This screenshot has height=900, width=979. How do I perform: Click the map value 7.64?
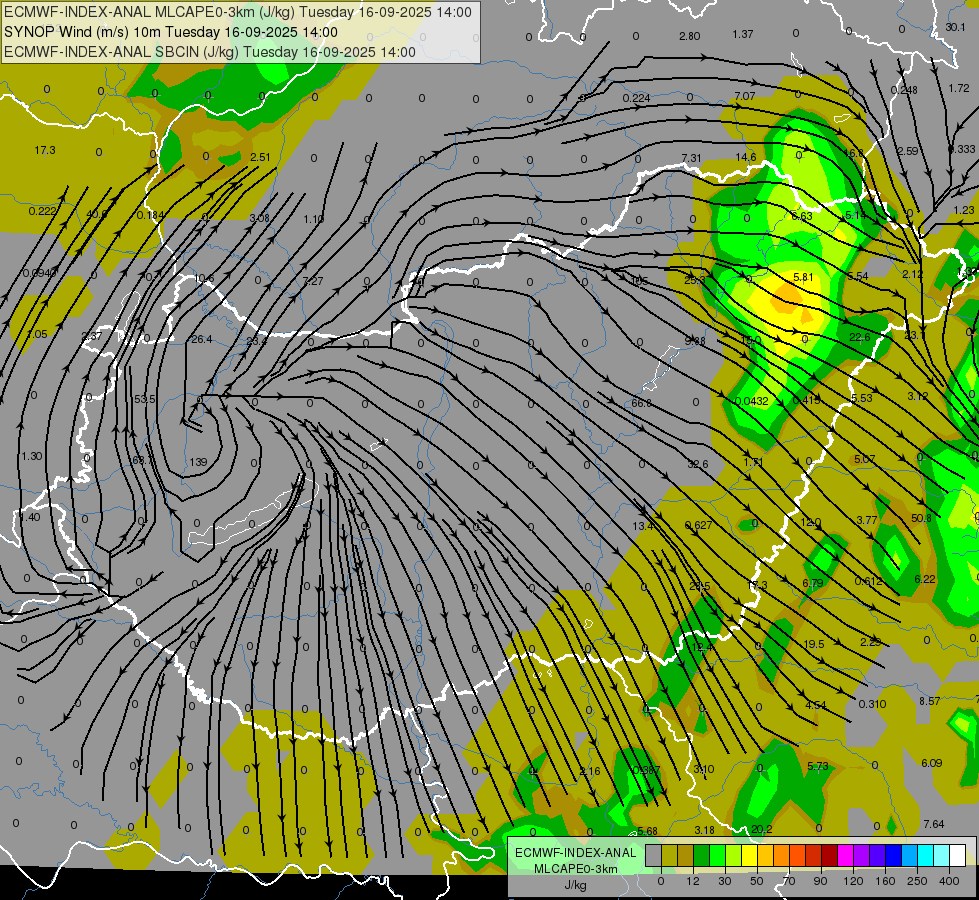pyautogui.click(x=933, y=824)
